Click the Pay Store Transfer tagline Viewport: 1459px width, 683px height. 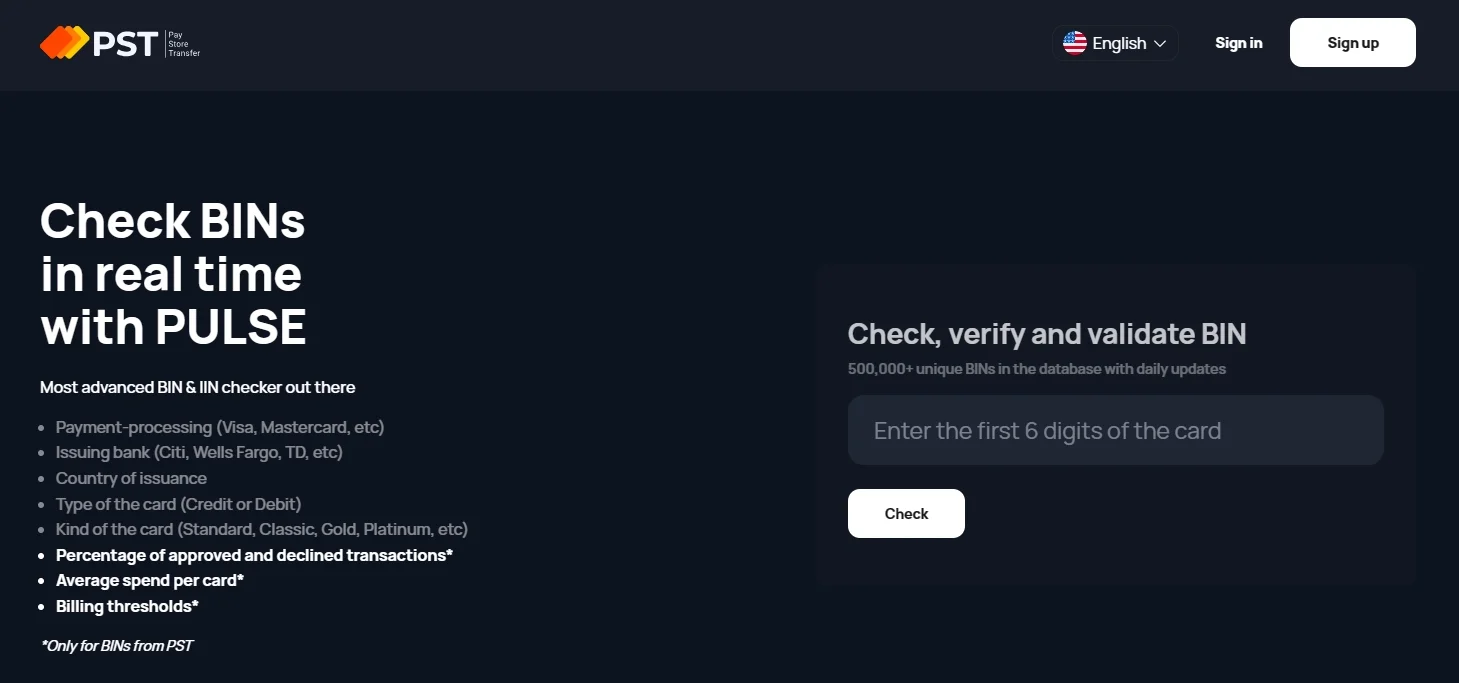[x=183, y=43]
